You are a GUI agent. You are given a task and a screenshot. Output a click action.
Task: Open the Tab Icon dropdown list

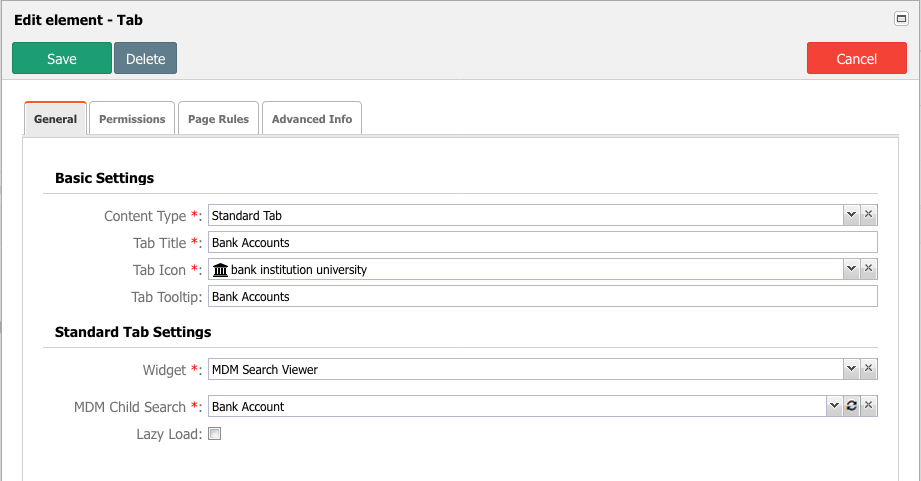[851, 269]
